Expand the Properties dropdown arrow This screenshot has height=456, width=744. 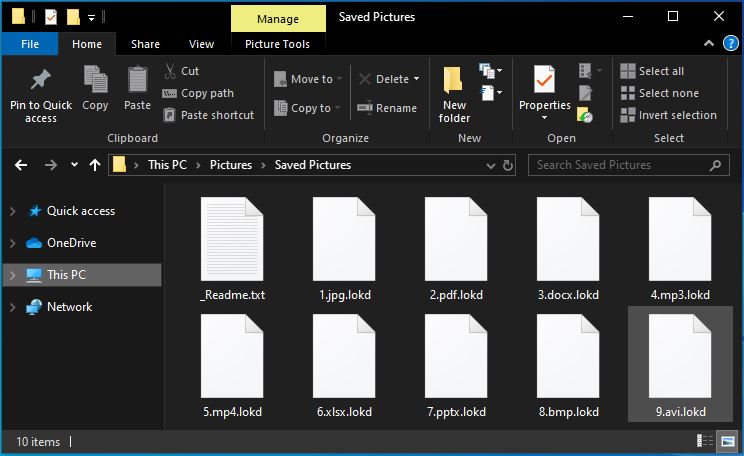(544, 117)
